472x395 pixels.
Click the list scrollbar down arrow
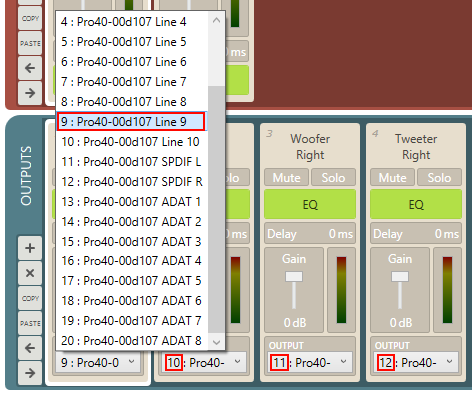click(216, 342)
